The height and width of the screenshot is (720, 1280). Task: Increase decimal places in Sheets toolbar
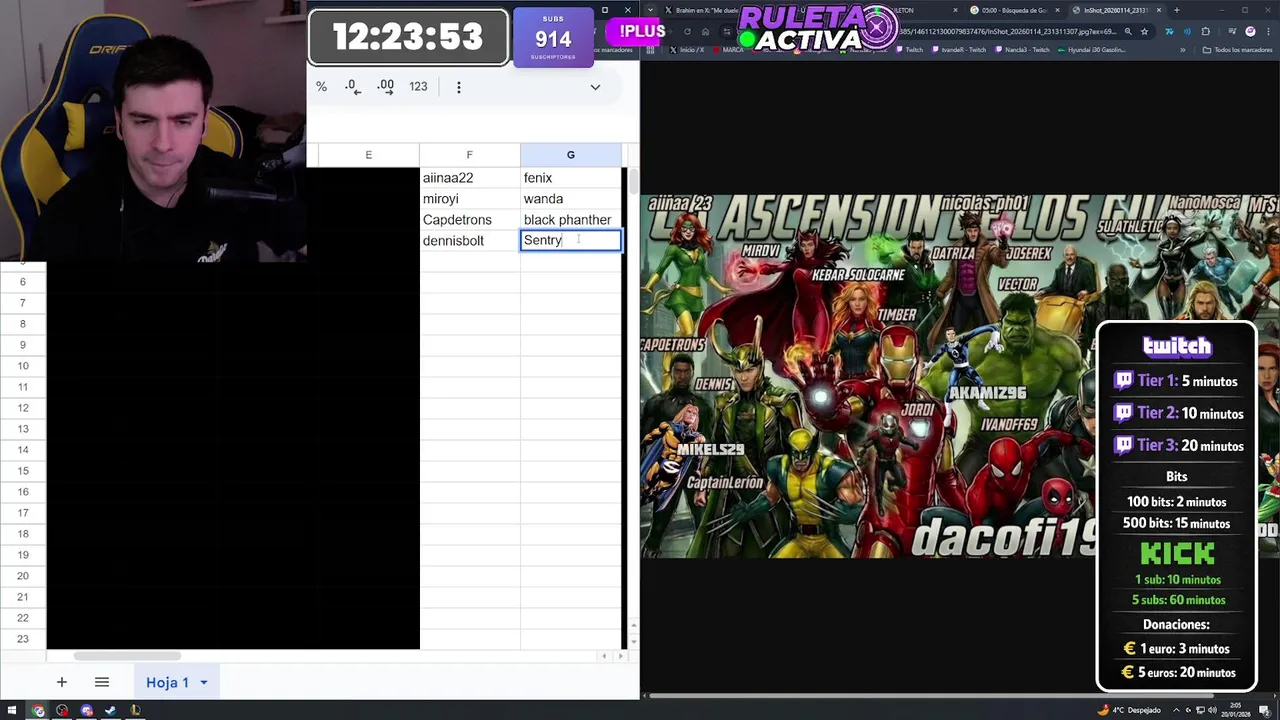pyautogui.click(x=385, y=87)
